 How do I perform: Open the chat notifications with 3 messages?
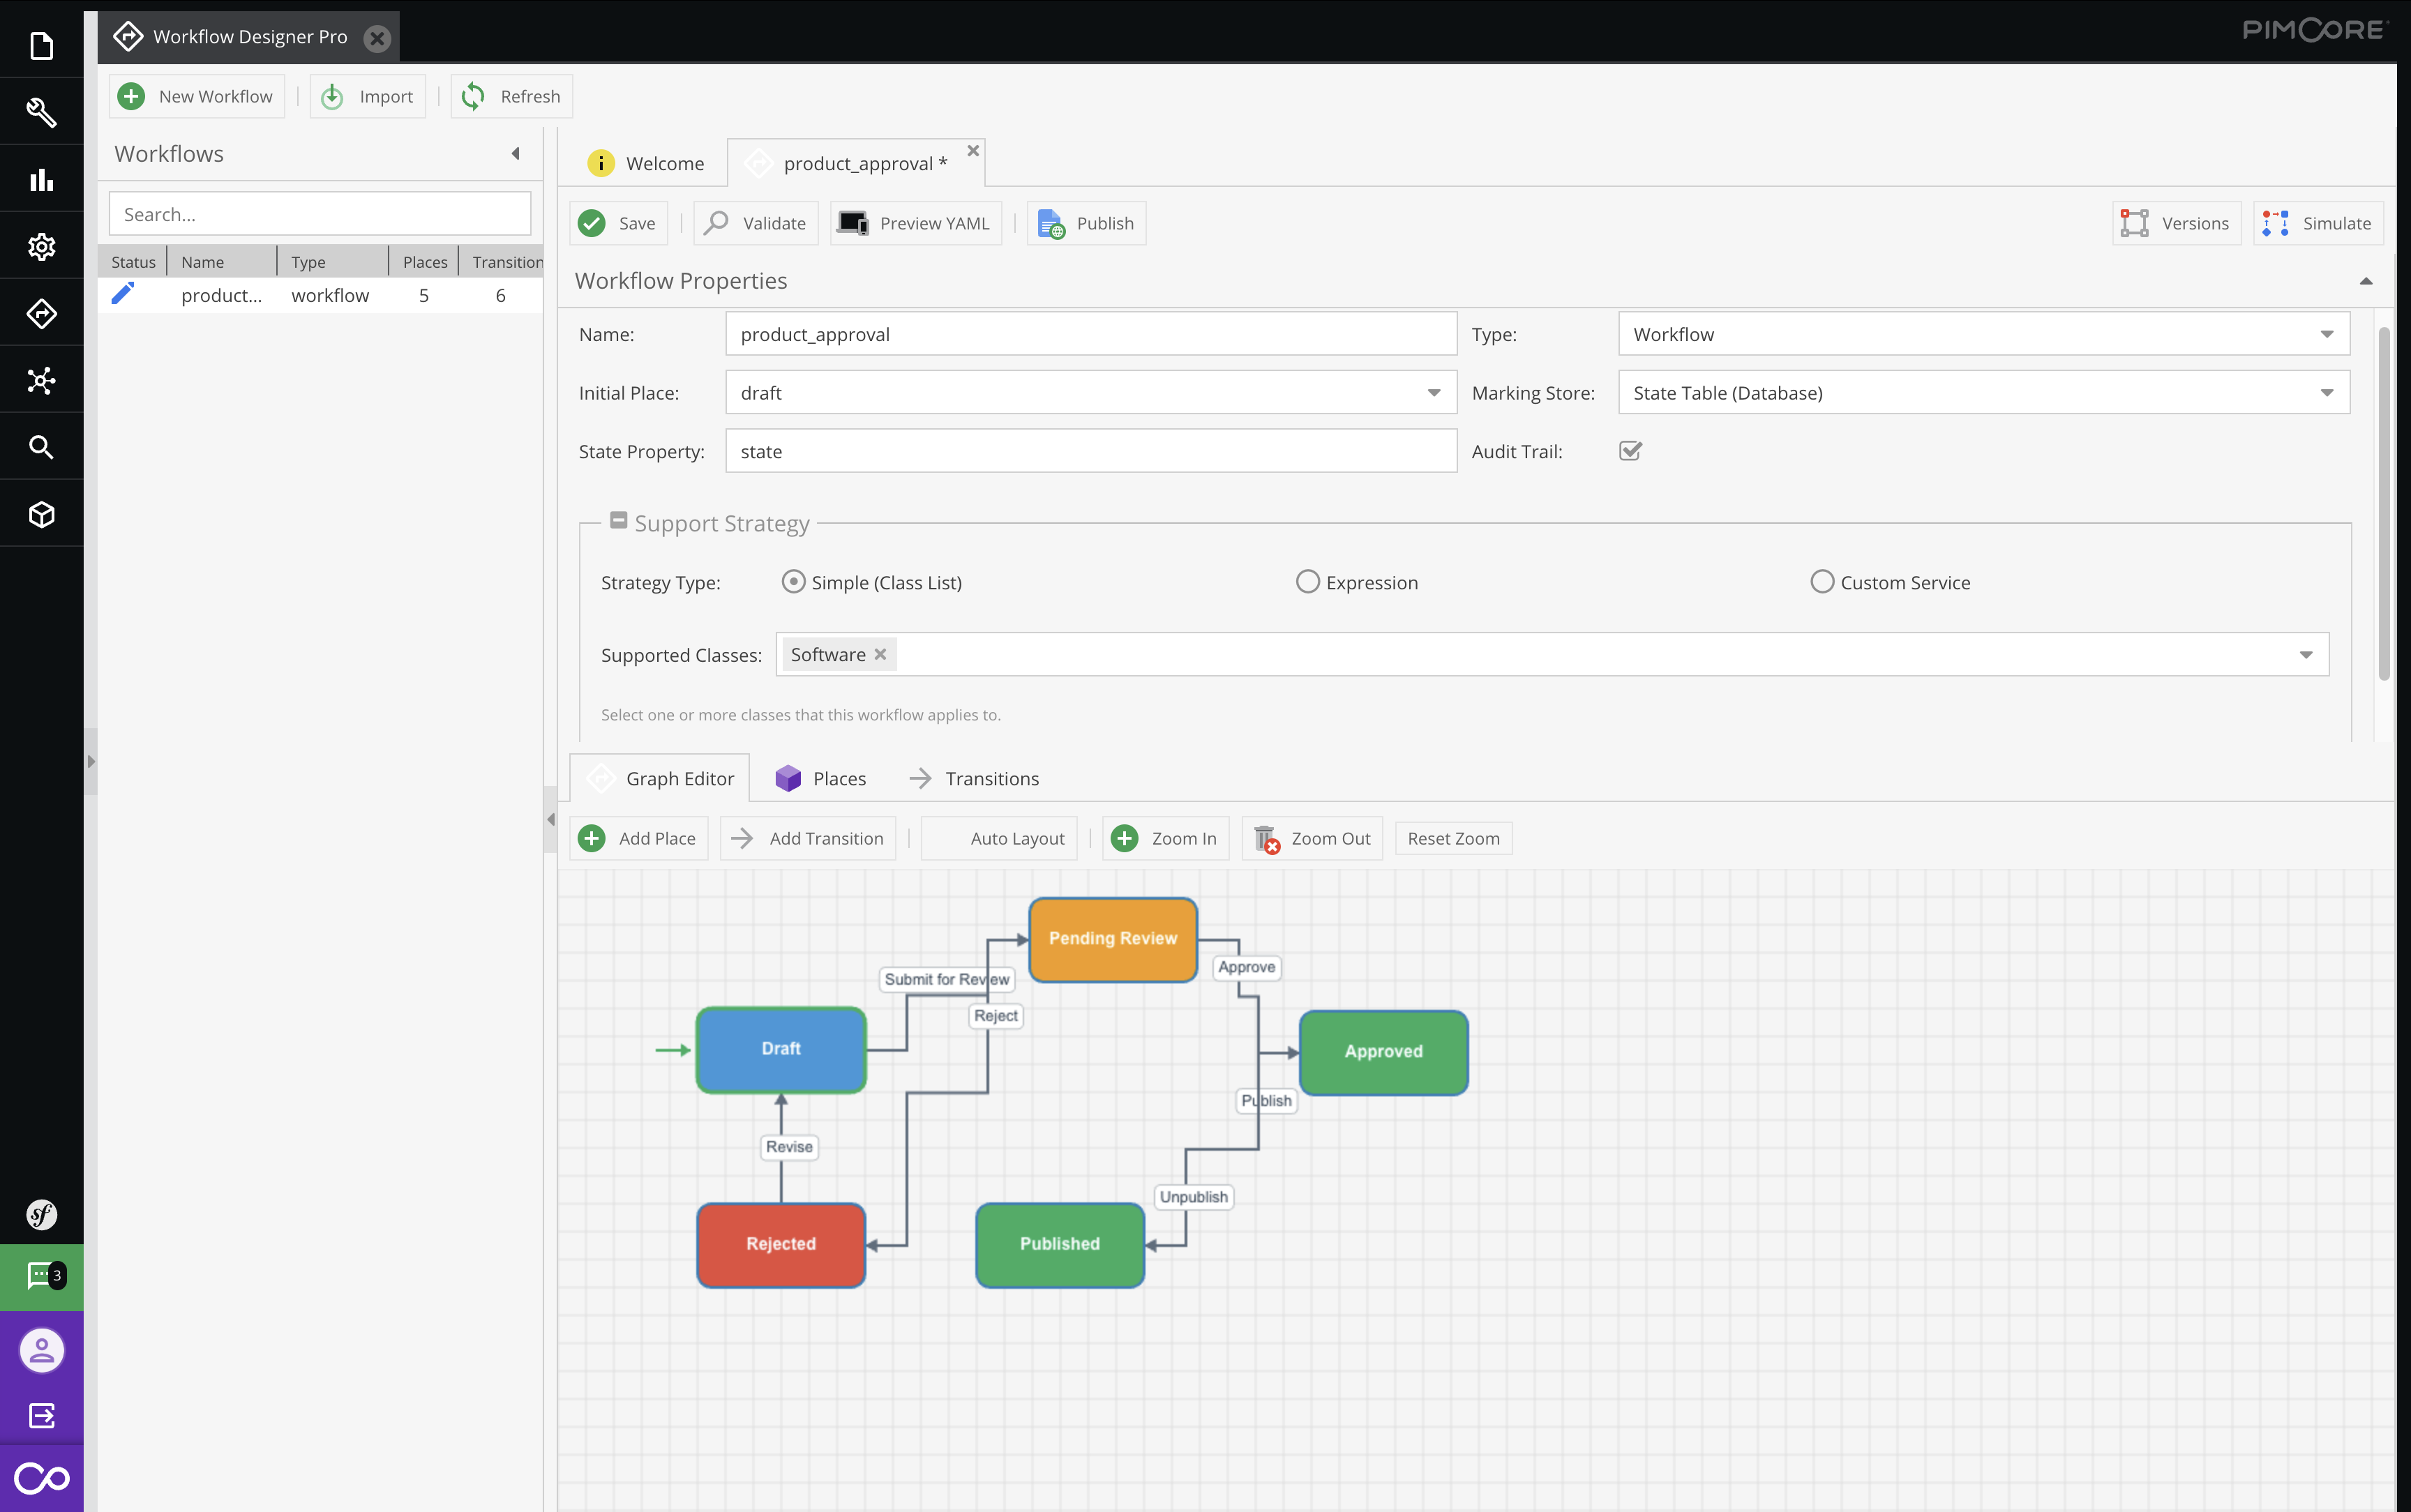41,1277
